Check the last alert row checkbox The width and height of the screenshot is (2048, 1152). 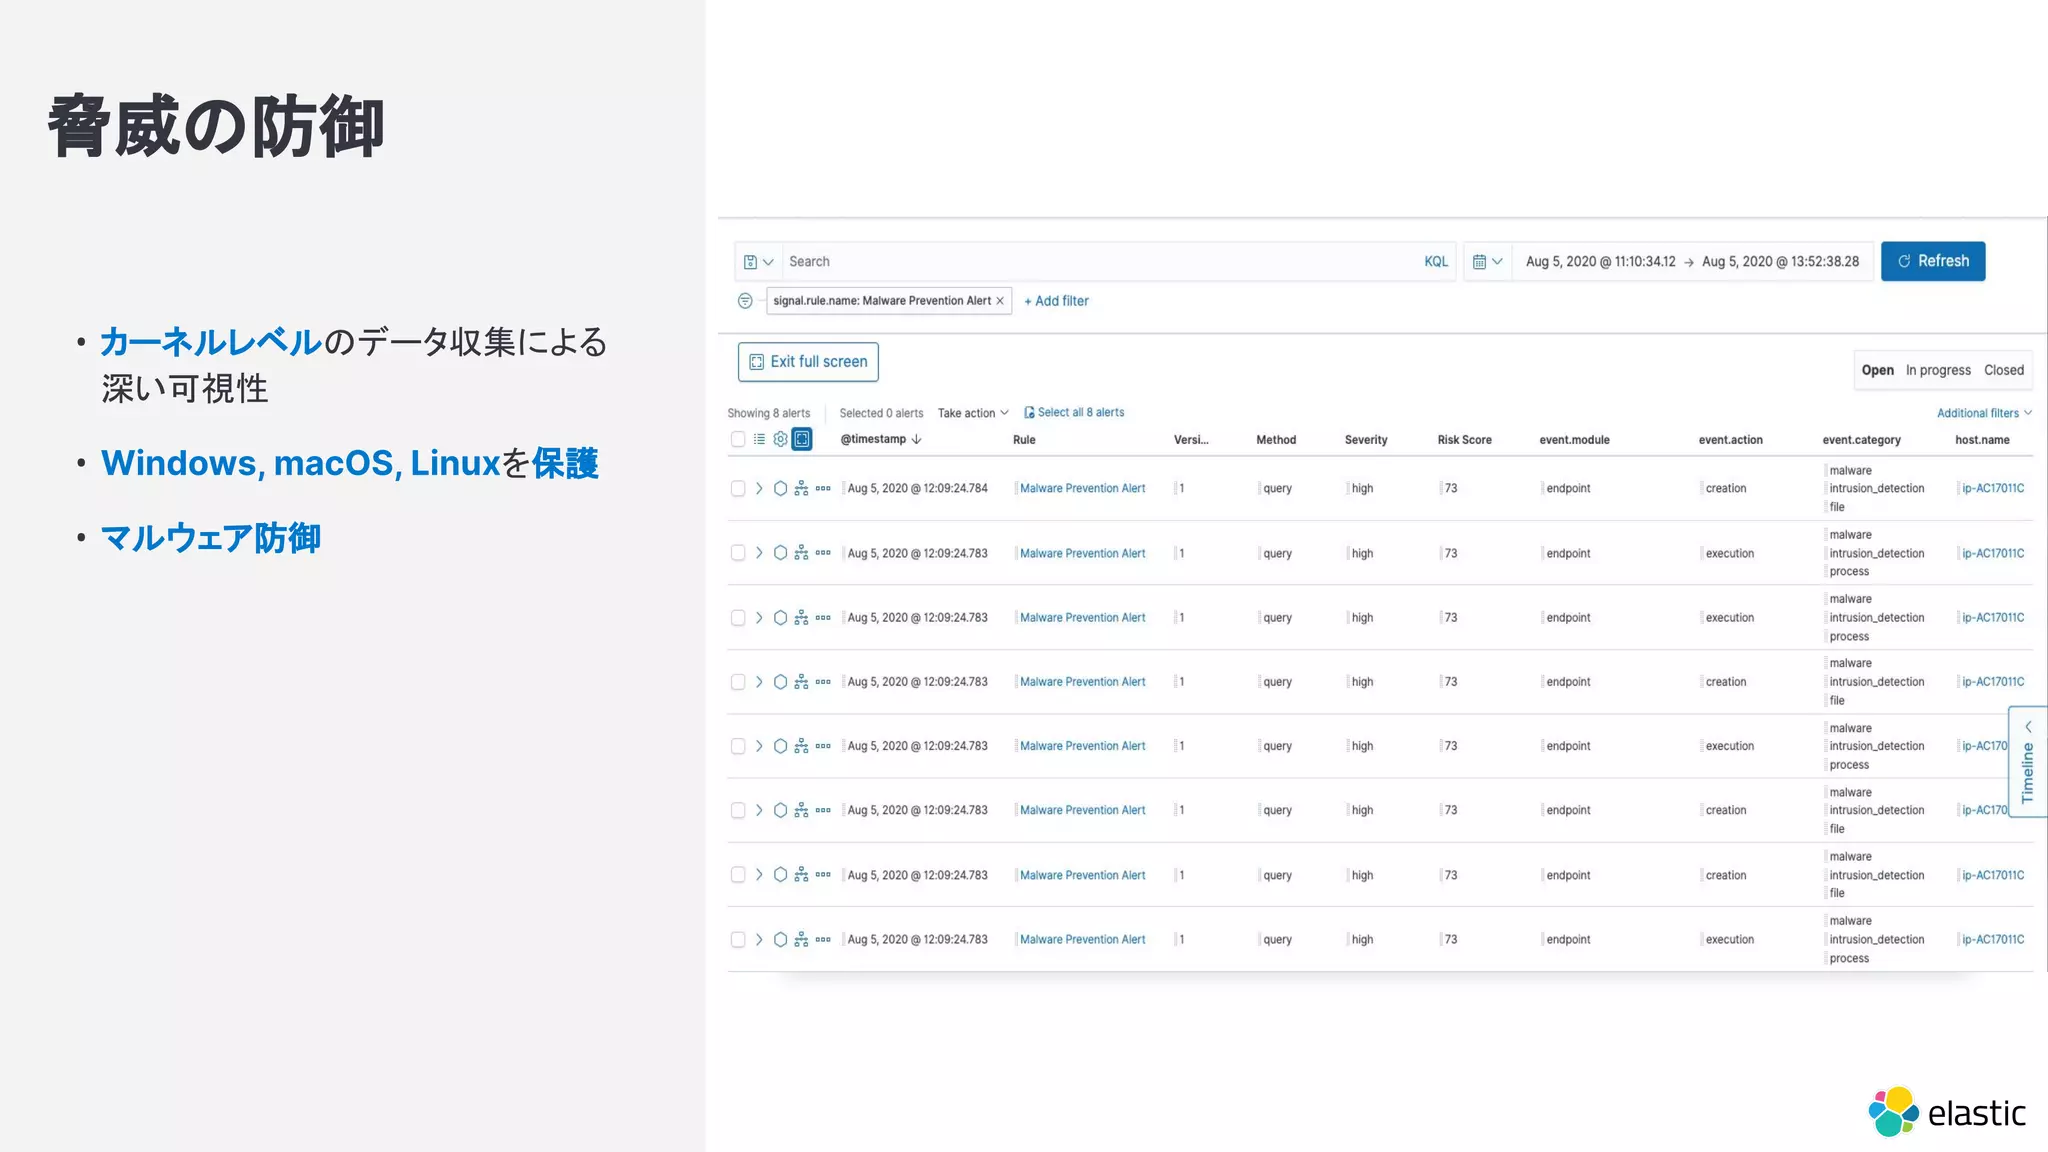pyautogui.click(x=738, y=940)
